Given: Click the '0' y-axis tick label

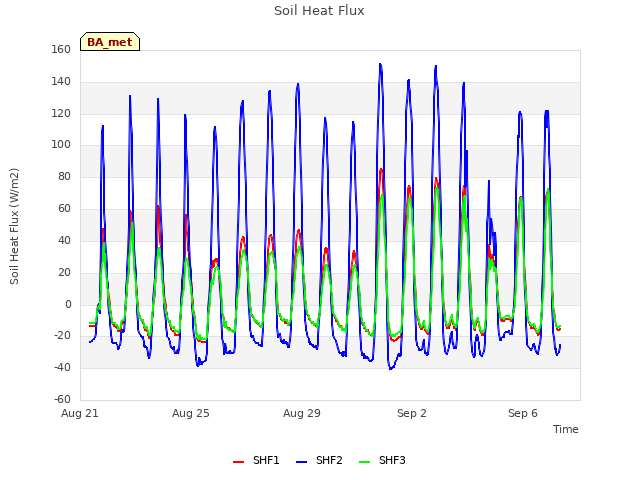Looking at the screenshot, I should [68, 304].
